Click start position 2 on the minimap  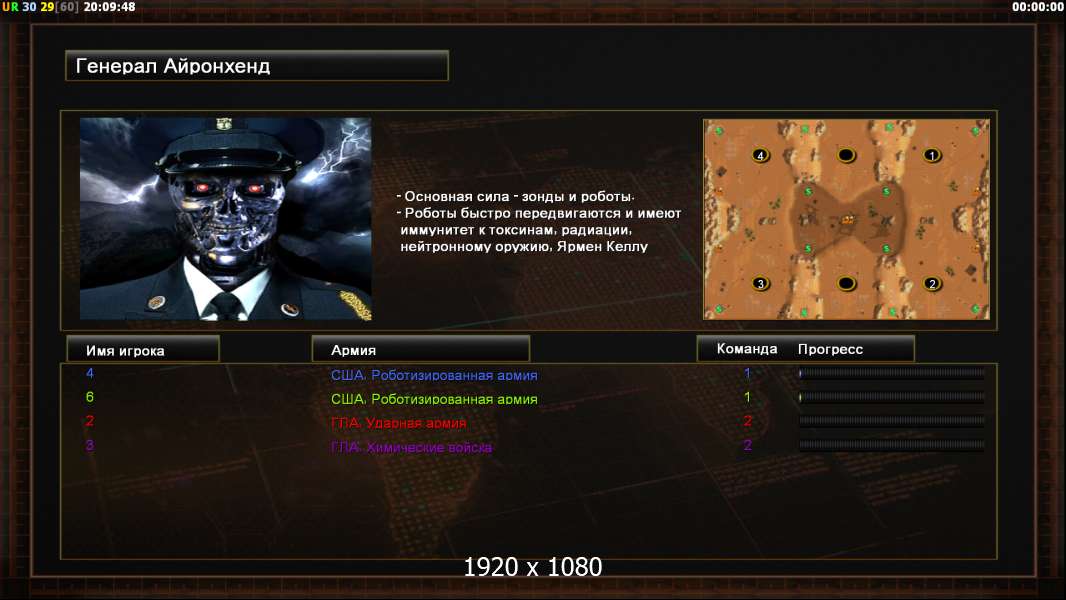[932, 283]
